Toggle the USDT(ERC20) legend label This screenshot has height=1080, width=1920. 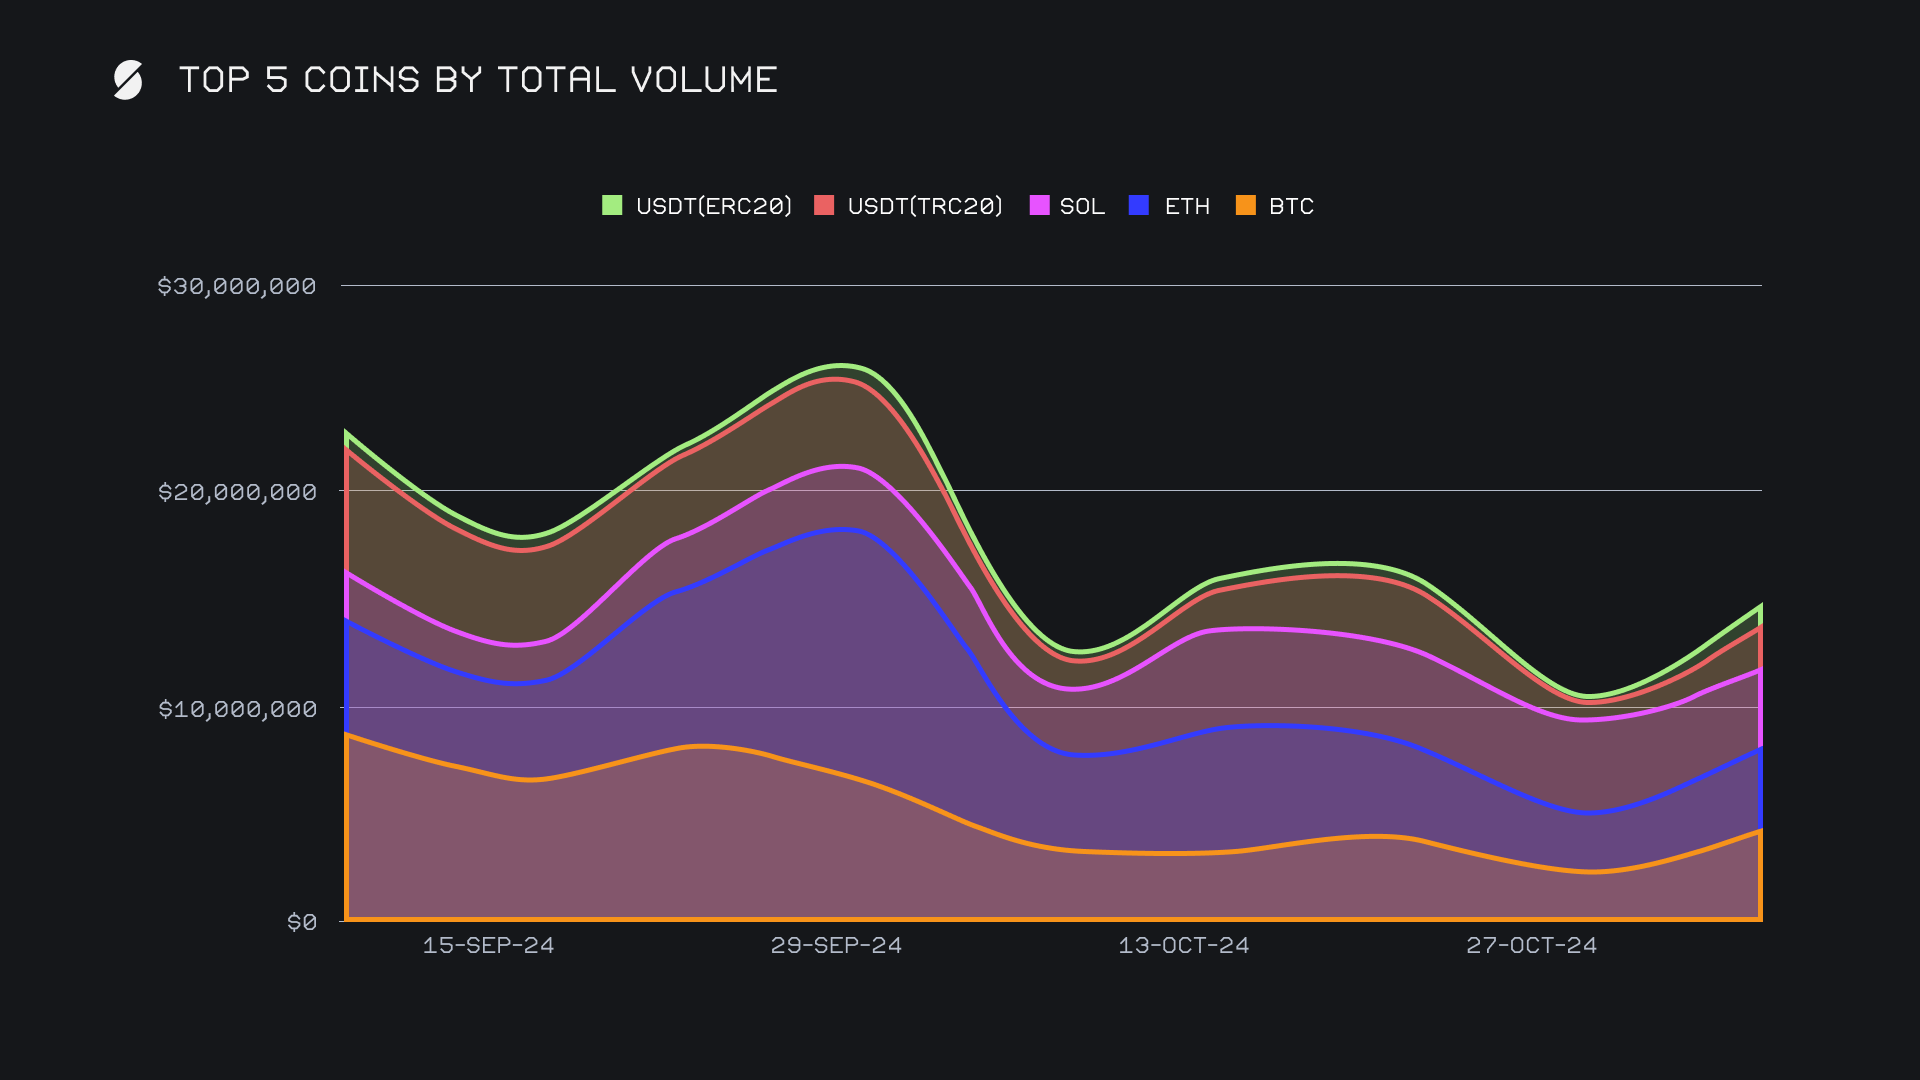(714, 206)
